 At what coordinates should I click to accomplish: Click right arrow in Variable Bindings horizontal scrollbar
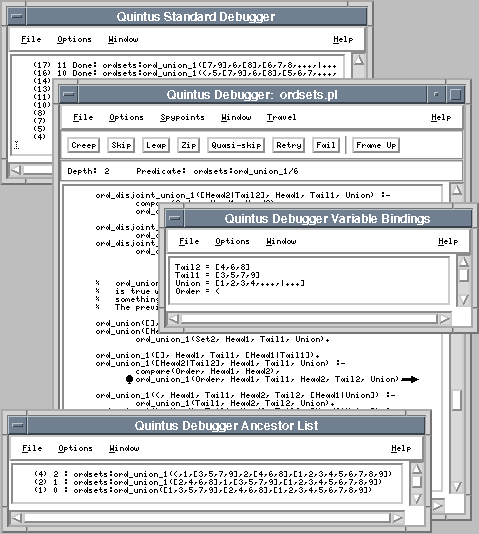[445, 319]
